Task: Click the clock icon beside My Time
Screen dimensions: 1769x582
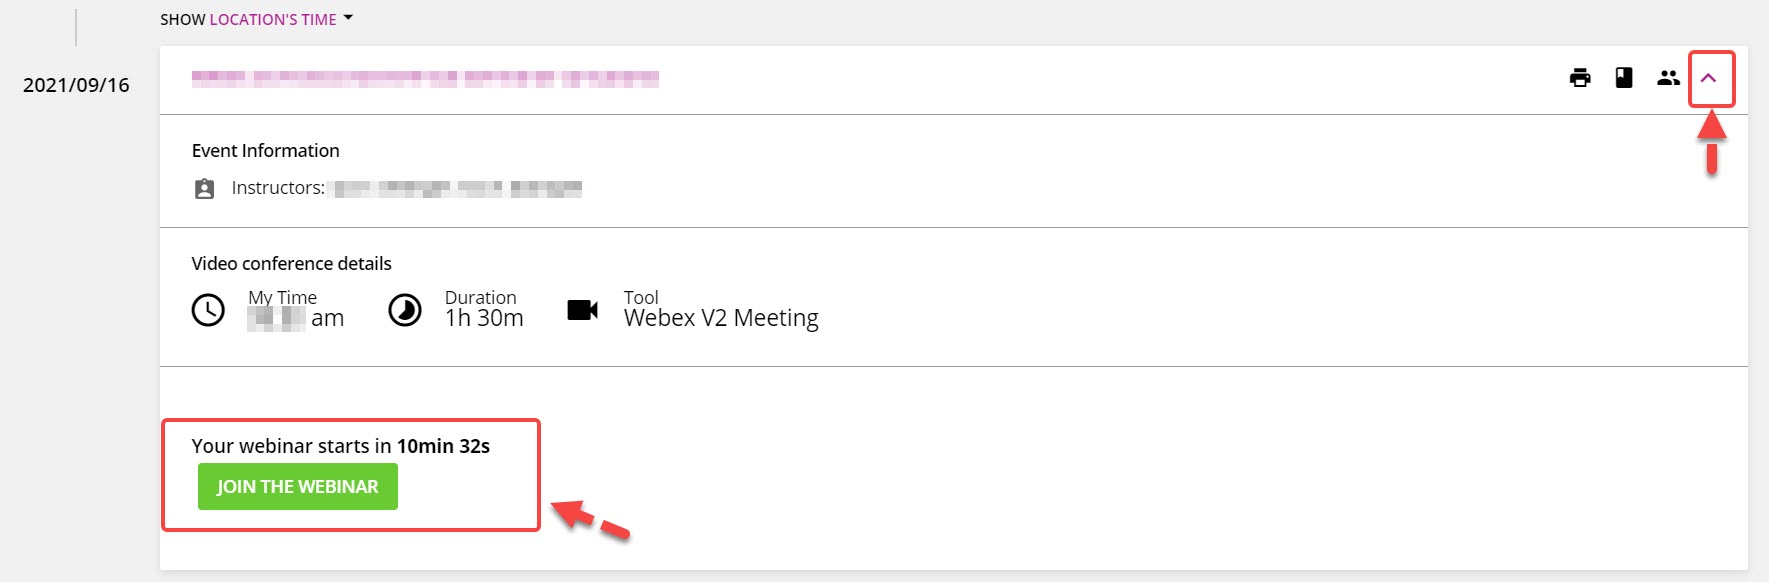Action: (208, 310)
